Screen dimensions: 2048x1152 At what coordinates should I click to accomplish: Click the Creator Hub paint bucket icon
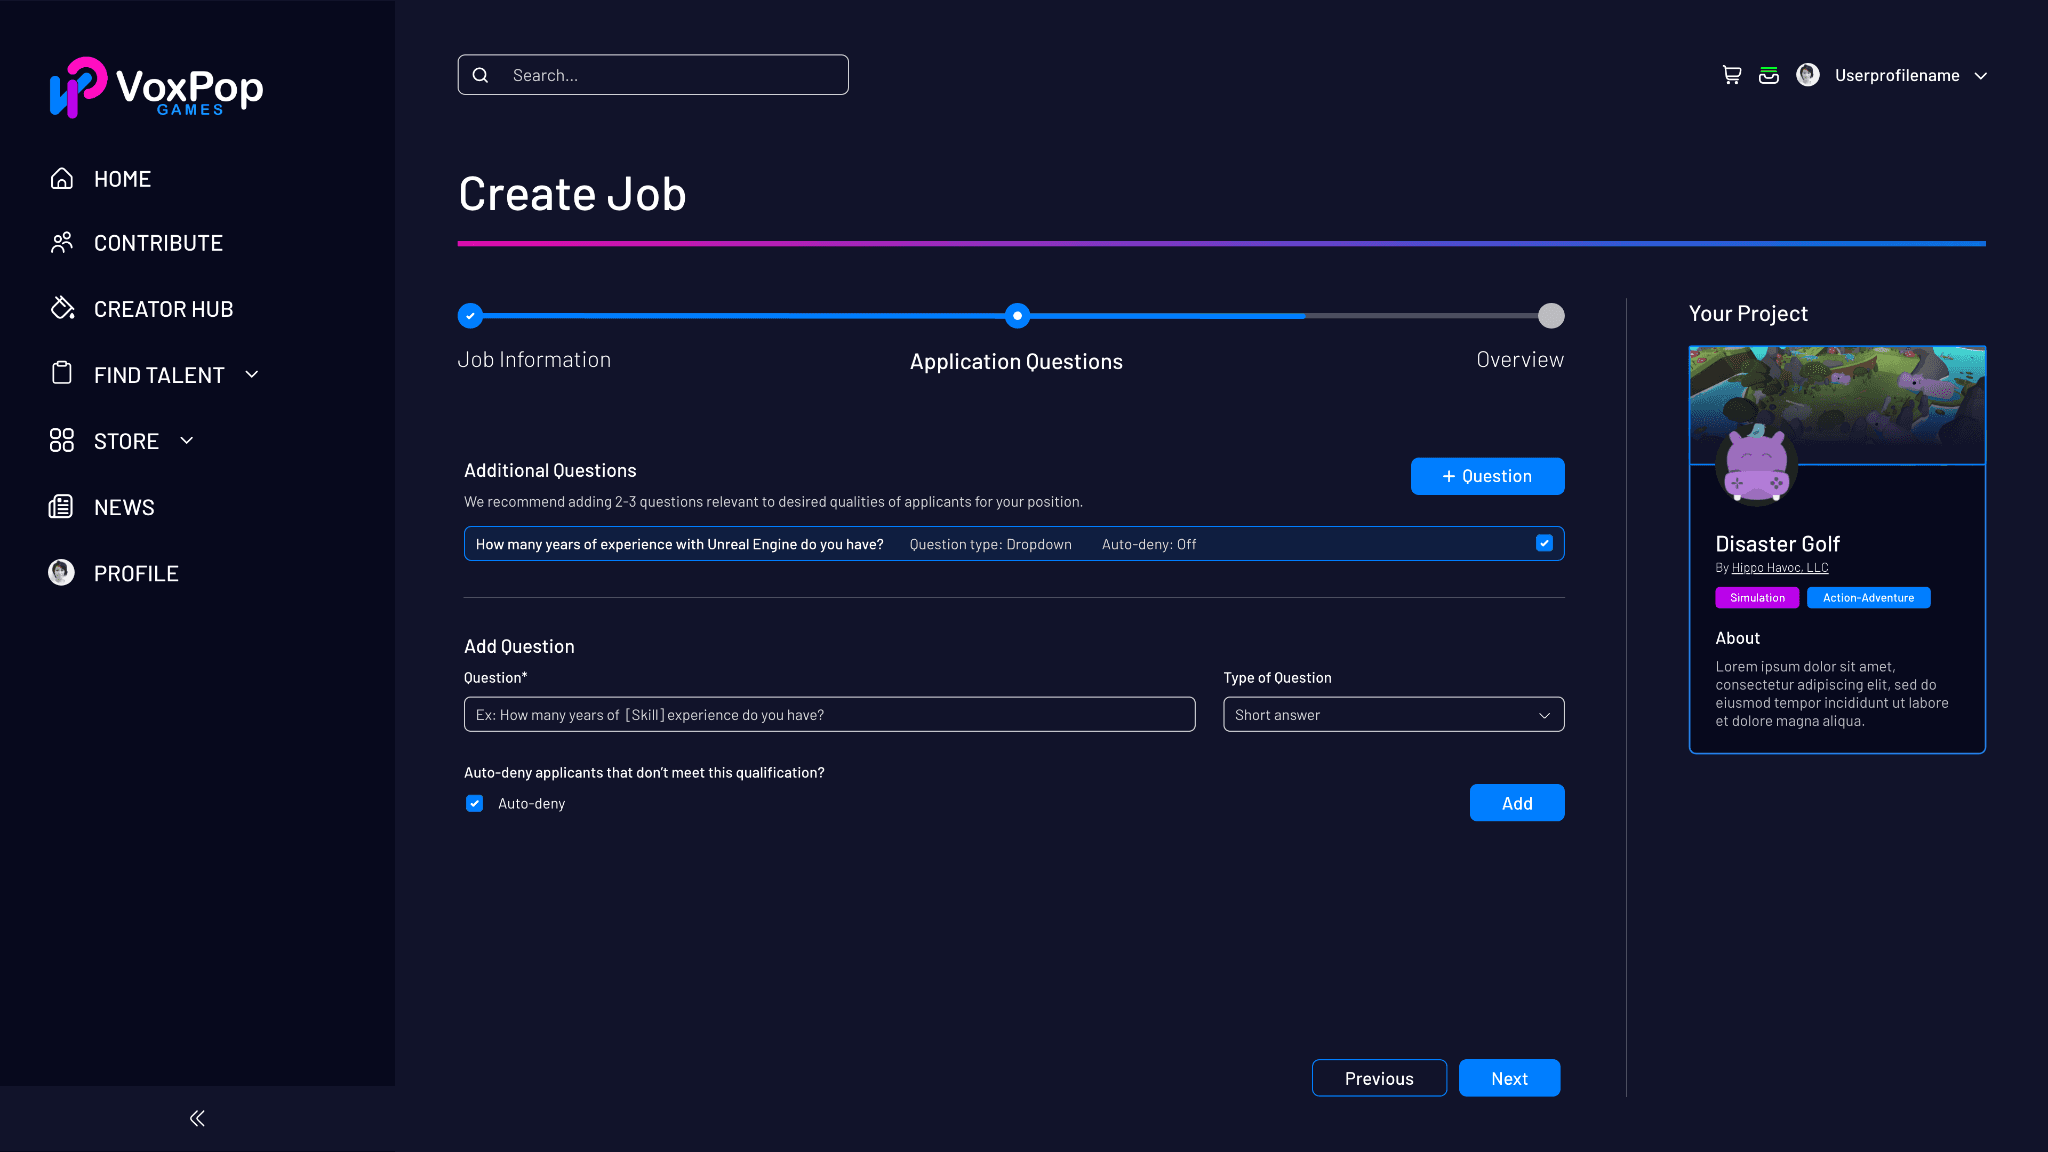tap(62, 308)
